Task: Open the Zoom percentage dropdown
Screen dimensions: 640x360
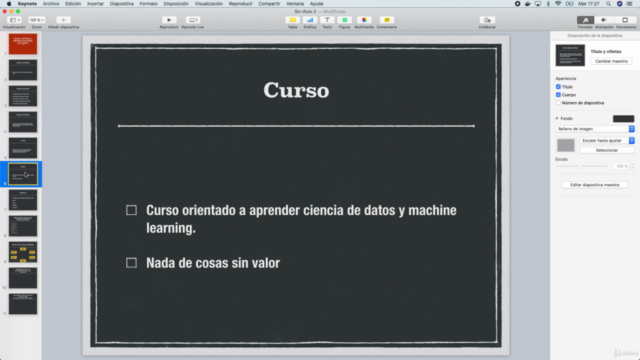Action: coord(36,20)
